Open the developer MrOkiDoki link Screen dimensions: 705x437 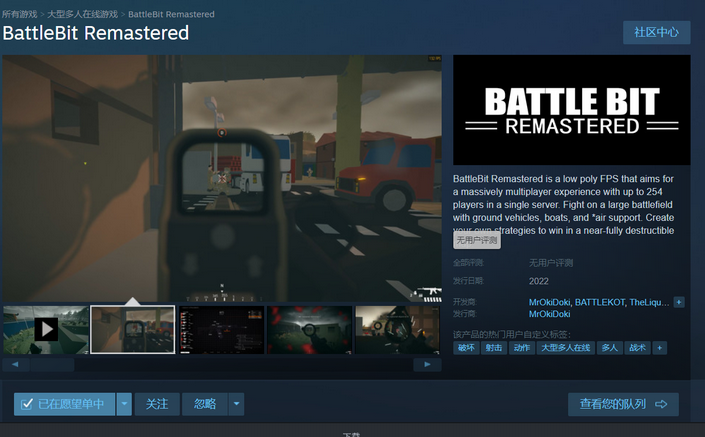(549, 302)
